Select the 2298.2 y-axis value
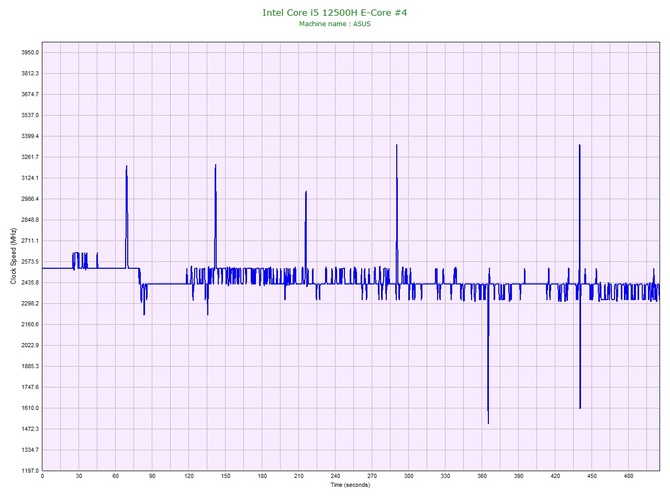This screenshot has height=502, width=670. pyautogui.click(x=30, y=304)
